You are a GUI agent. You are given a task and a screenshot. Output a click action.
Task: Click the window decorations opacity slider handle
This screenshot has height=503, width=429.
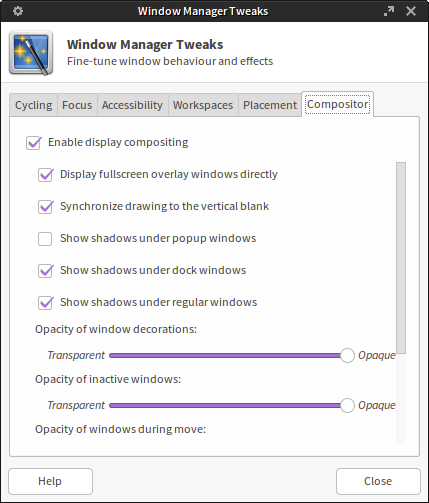[347, 355]
